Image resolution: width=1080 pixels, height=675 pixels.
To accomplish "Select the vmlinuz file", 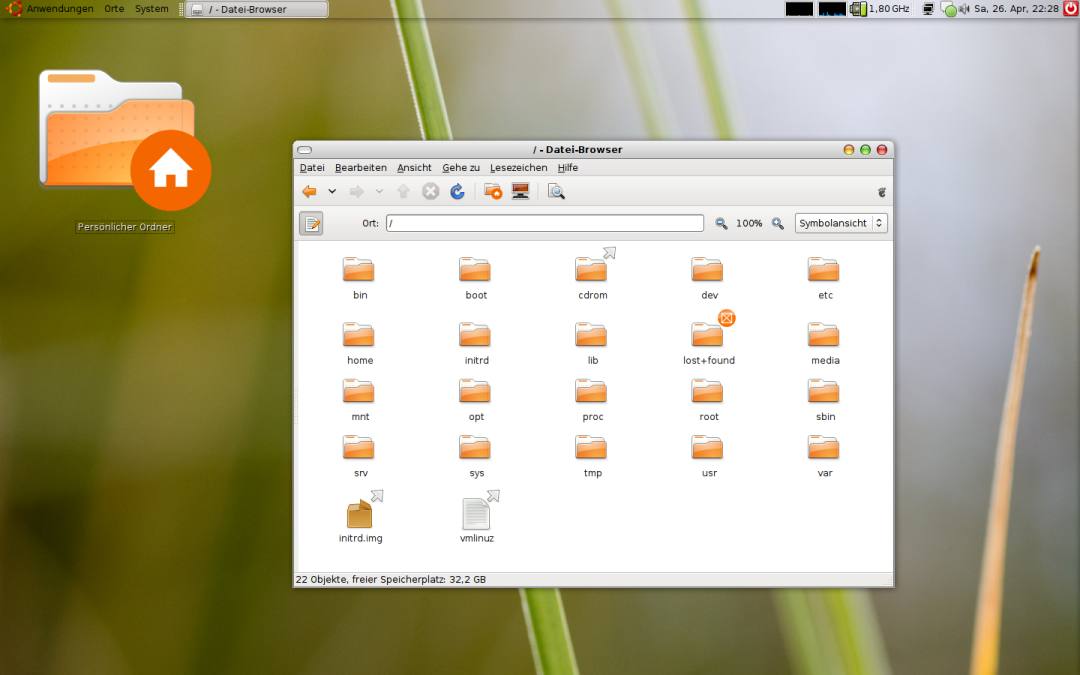I will point(477,517).
